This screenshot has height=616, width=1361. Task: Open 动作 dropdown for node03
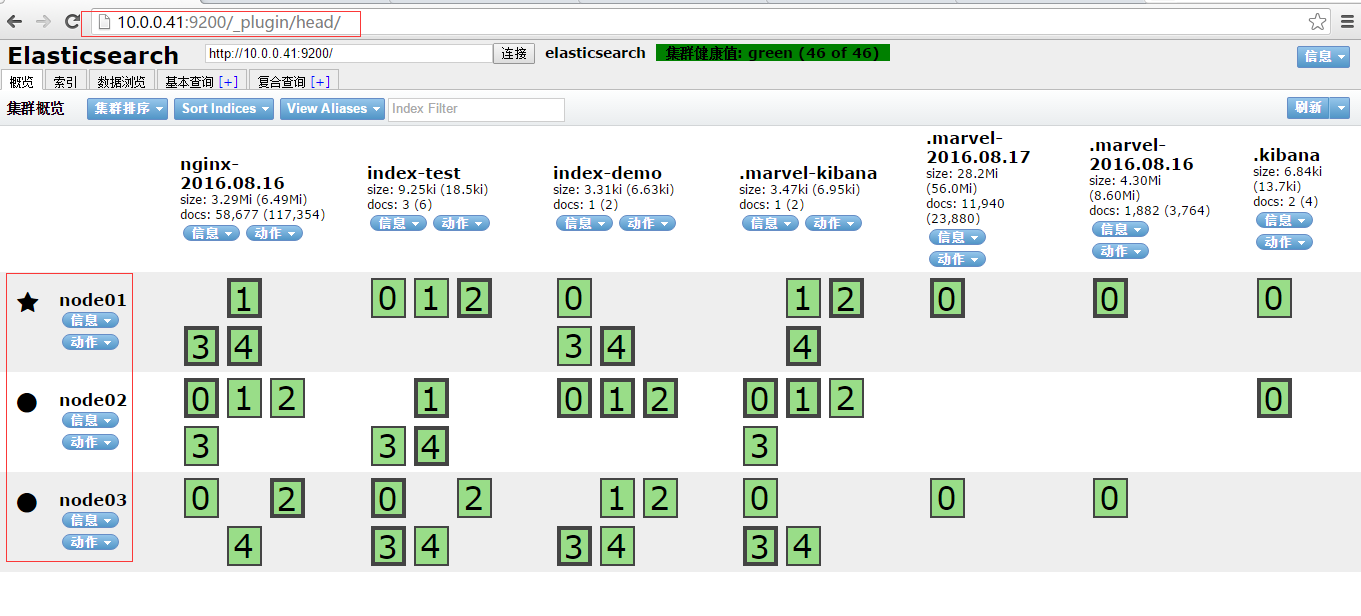pos(90,542)
